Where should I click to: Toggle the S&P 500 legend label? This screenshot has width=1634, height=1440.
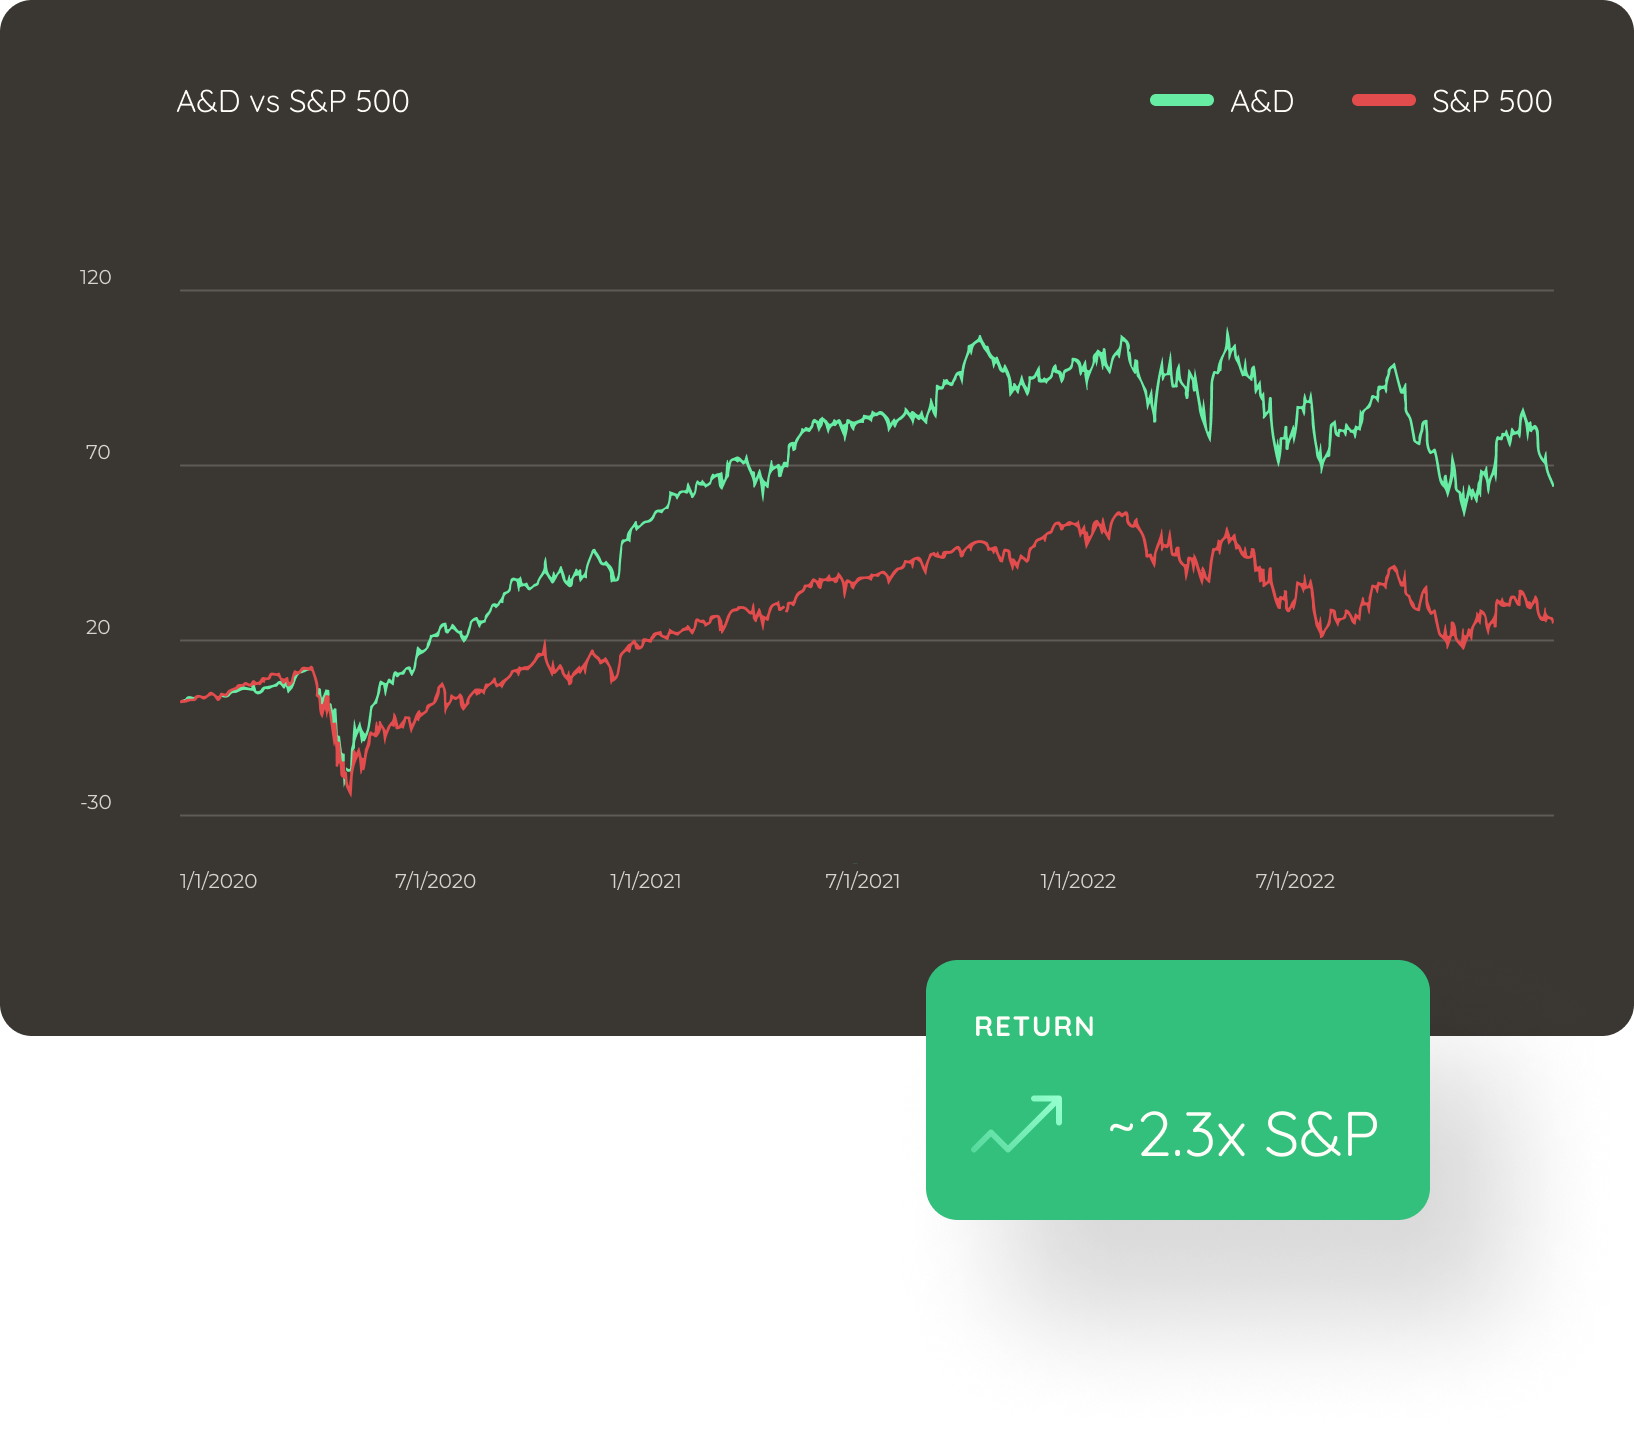pyautogui.click(x=1491, y=101)
